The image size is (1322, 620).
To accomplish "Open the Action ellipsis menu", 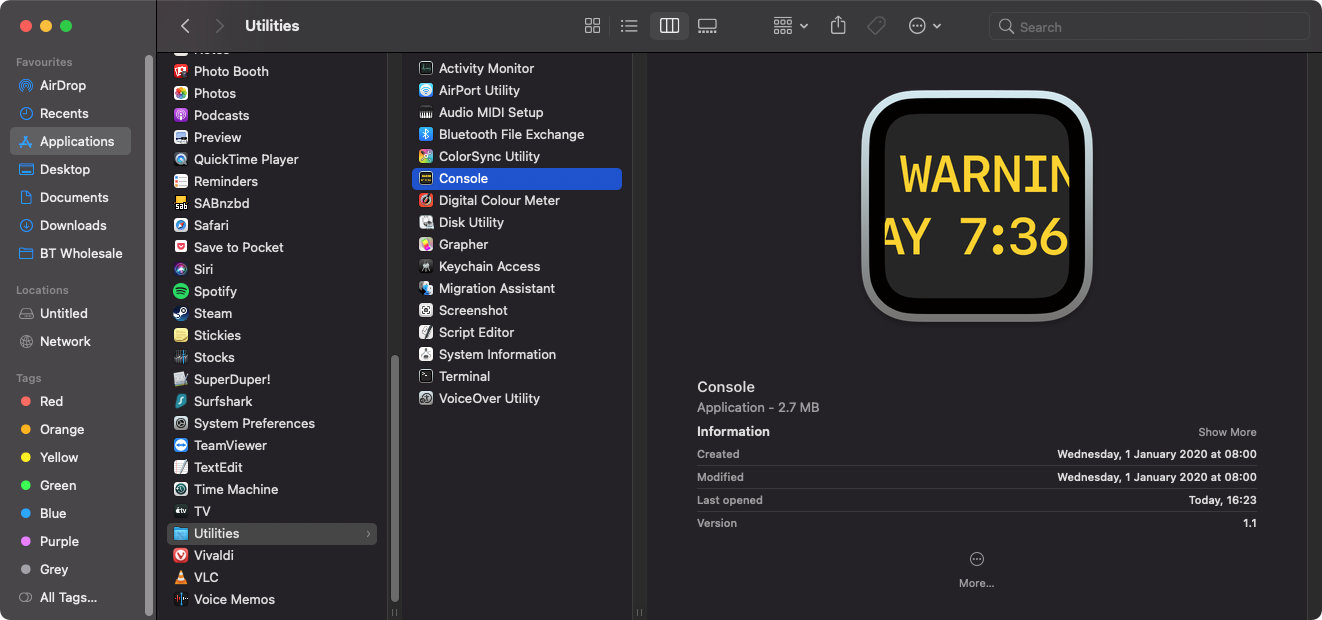I will [924, 26].
